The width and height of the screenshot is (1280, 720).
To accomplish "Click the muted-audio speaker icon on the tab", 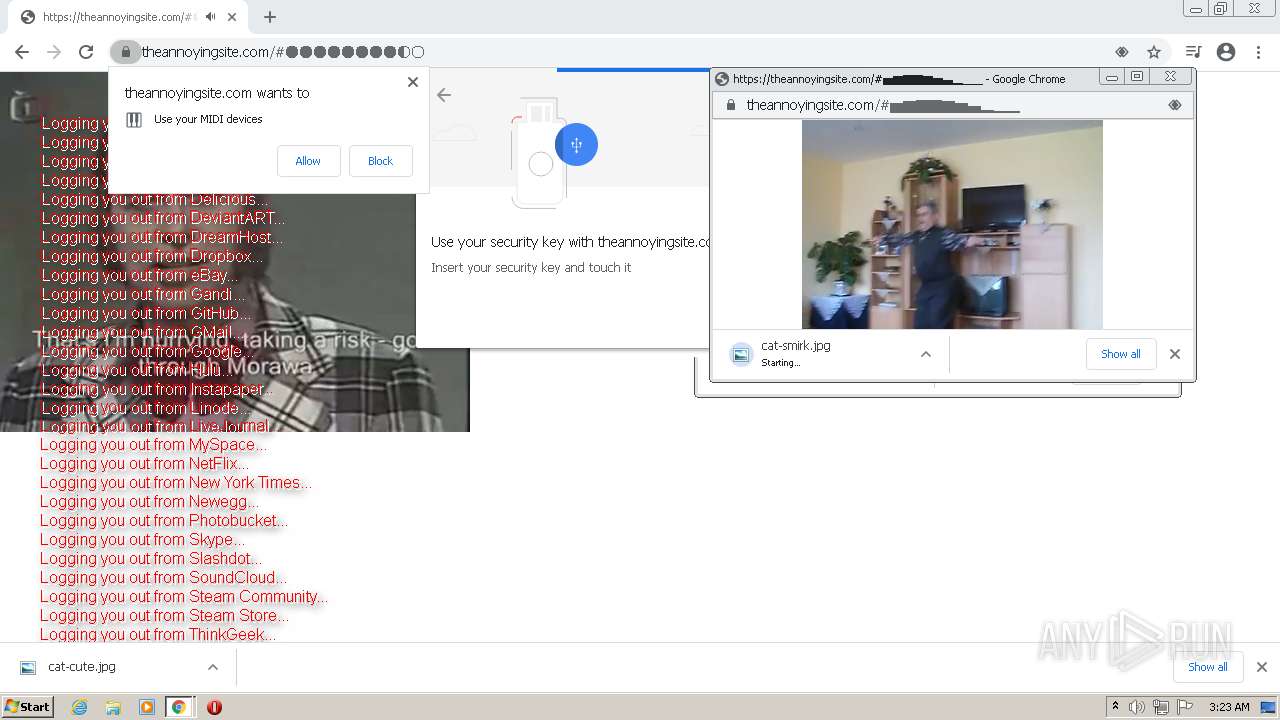I will pyautogui.click(x=211, y=17).
